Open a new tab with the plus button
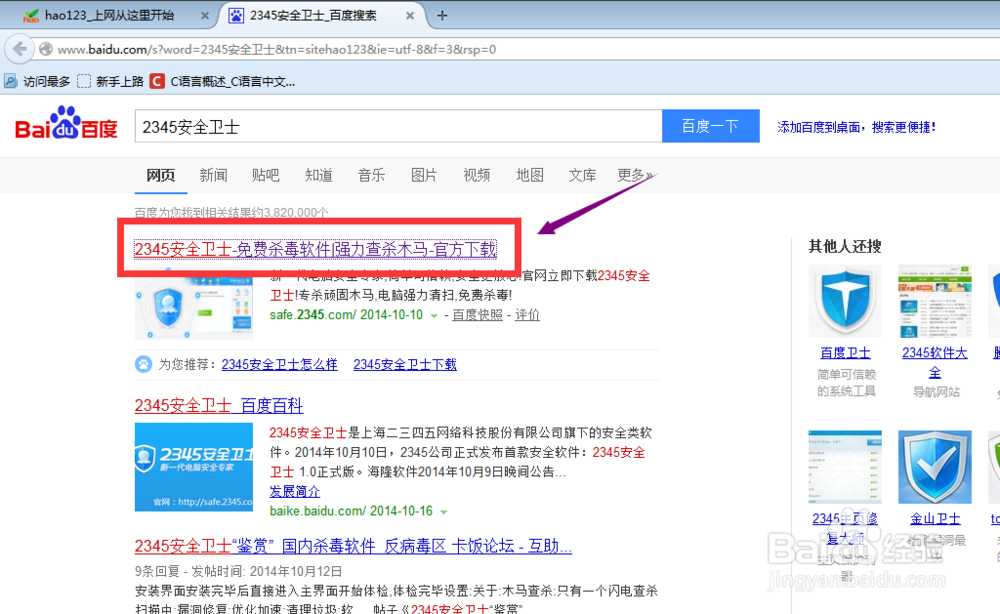This screenshot has width=1000, height=614. click(442, 15)
